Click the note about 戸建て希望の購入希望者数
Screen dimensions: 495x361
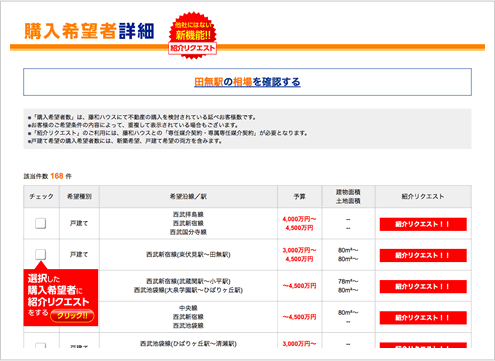tap(125, 141)
